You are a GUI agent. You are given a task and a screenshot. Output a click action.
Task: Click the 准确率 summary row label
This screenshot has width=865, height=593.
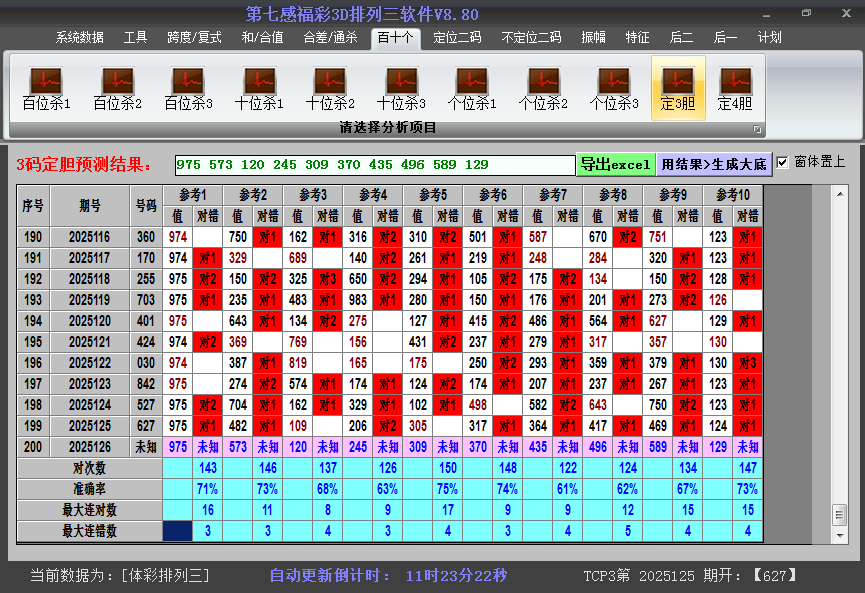click(x=89, y=489)
